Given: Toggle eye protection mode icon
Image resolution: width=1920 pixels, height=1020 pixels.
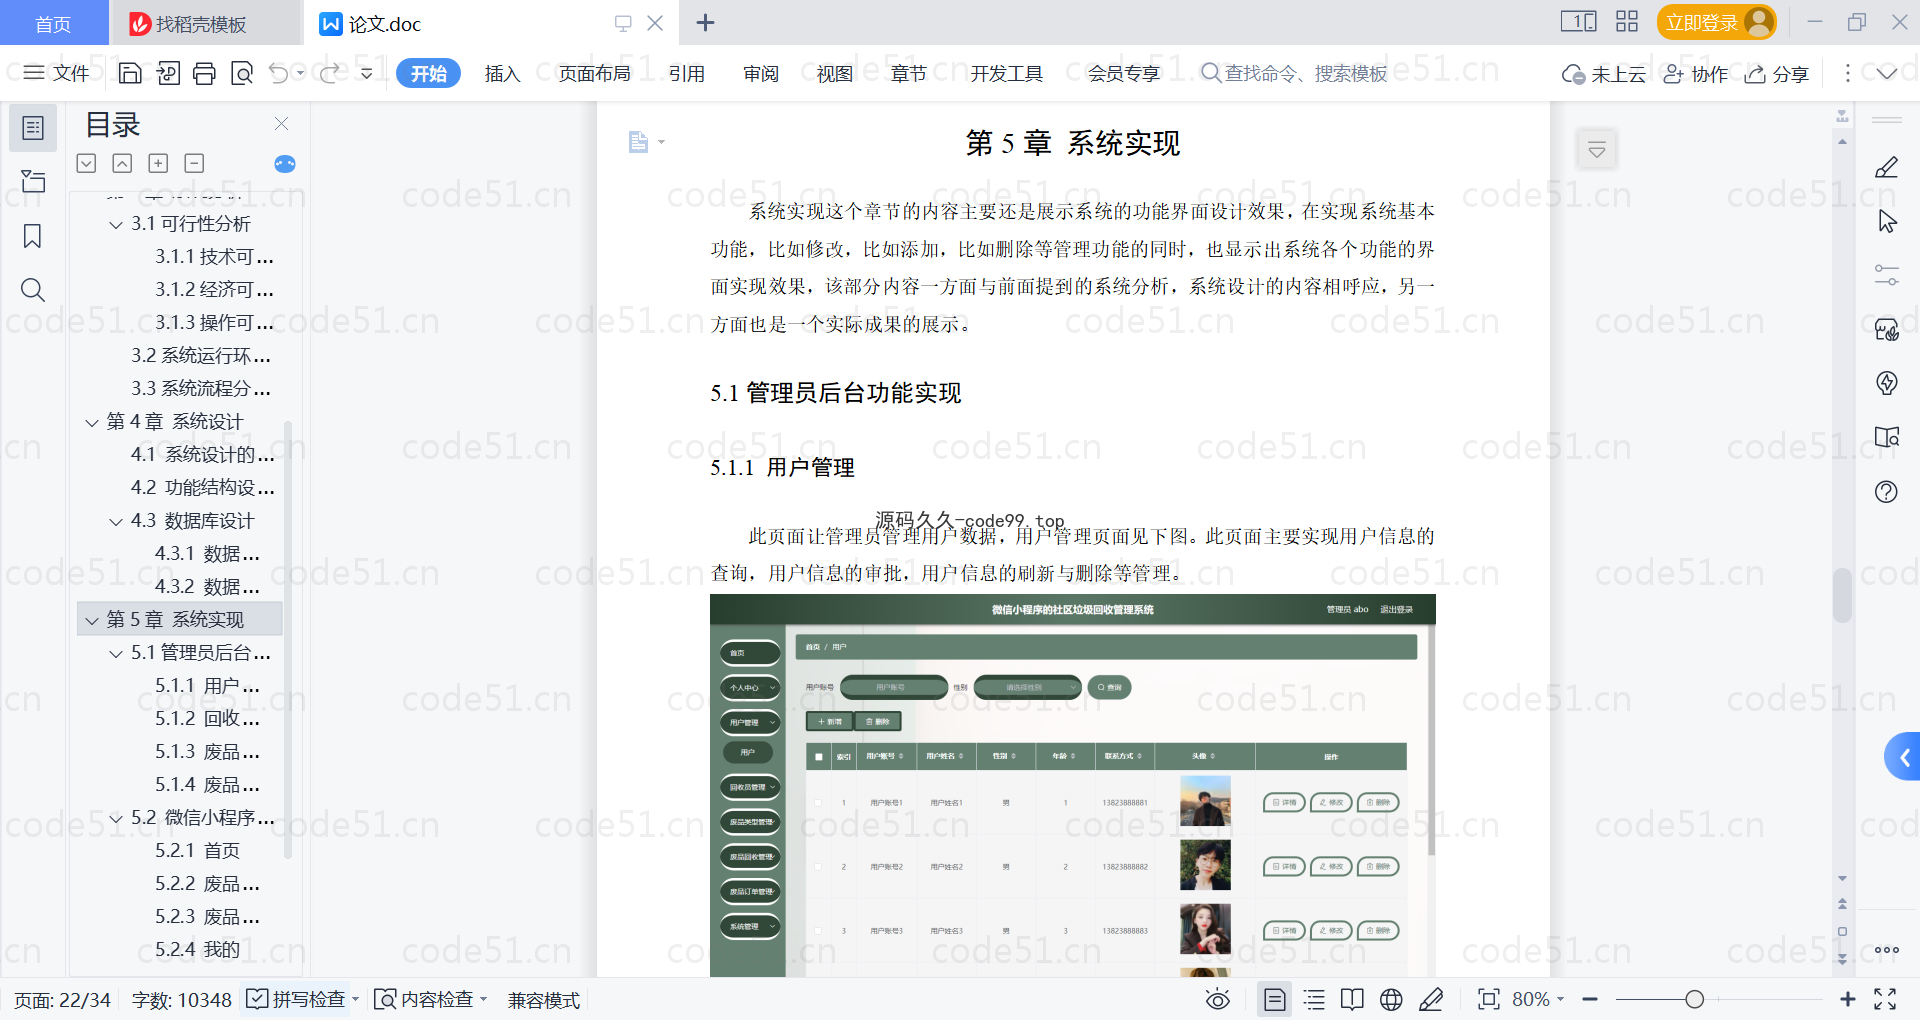Looking at the screenshot, I should (1217, 999).
